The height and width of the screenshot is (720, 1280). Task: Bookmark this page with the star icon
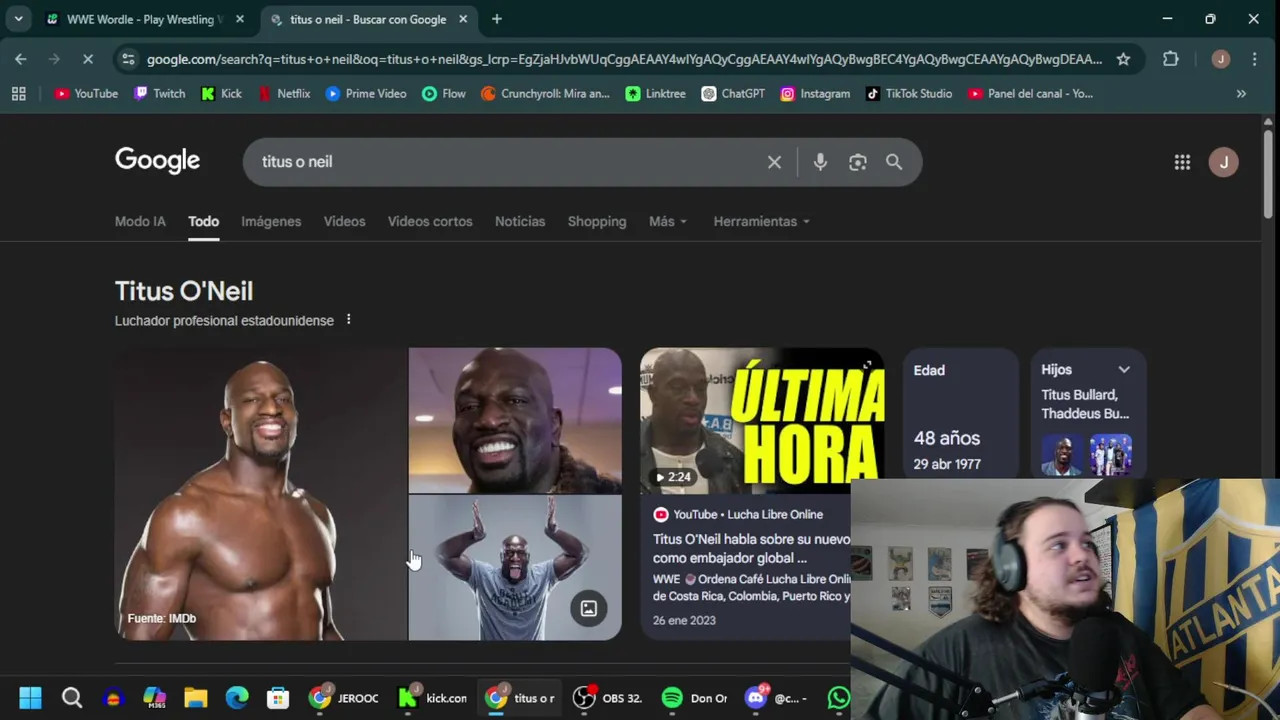coord(1123,59)
